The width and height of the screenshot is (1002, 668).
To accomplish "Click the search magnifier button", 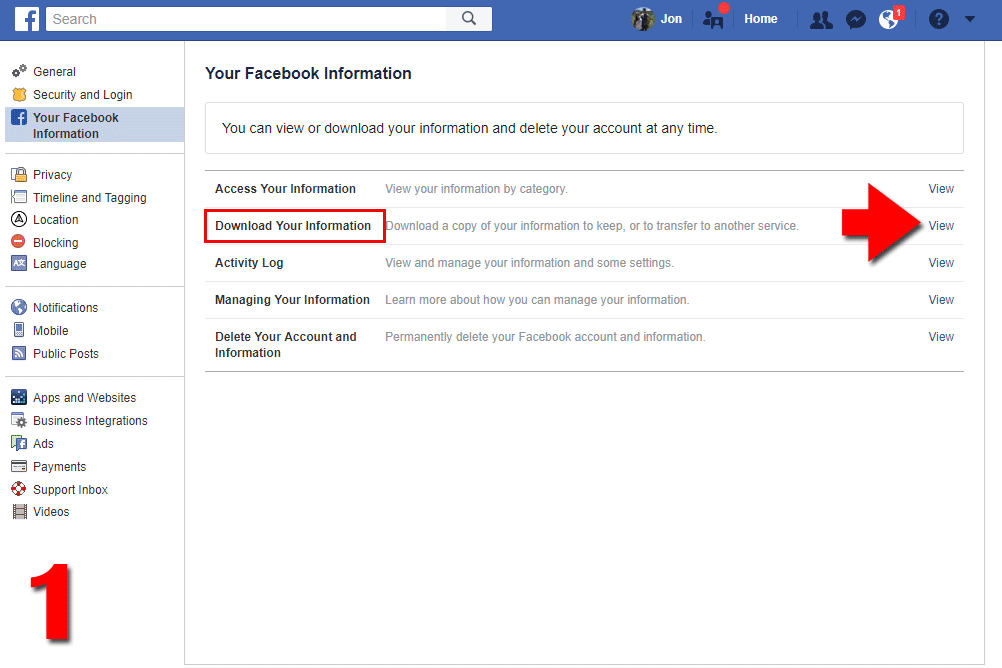I will (469, 18).
